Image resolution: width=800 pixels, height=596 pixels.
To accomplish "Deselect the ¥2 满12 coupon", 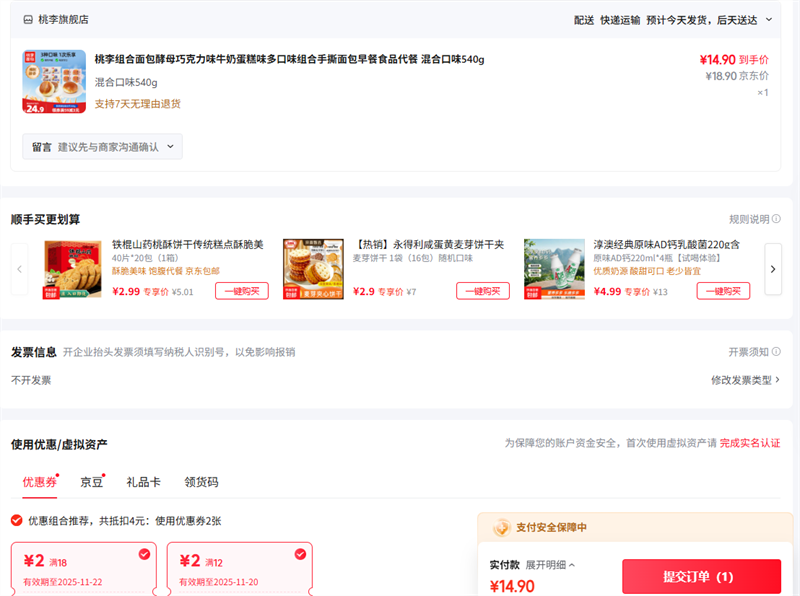I will coord(300,554).
